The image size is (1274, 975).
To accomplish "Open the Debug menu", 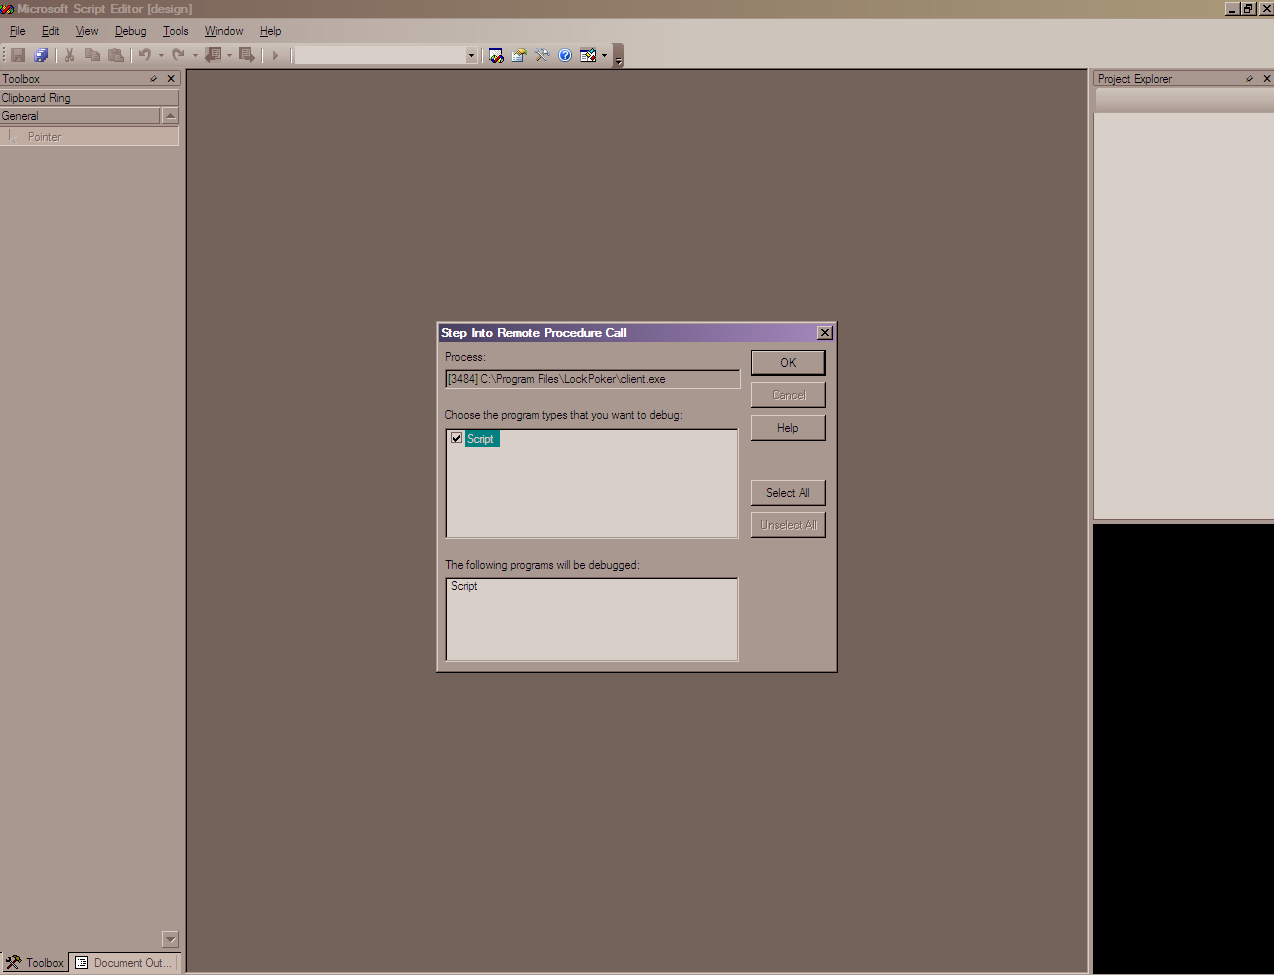I will [x=130, y=31].
